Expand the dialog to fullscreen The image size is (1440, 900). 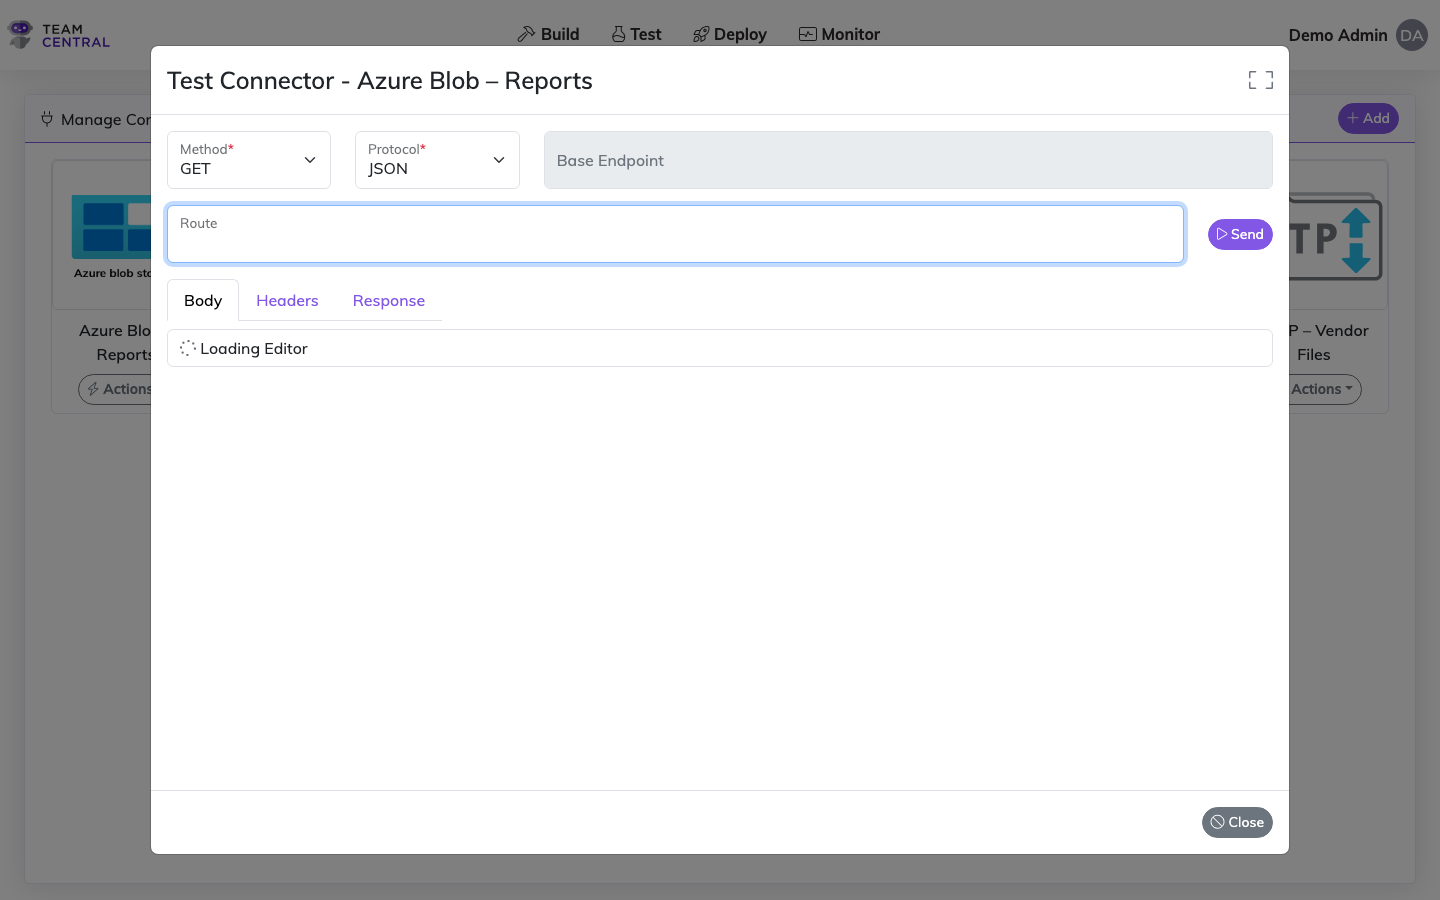(x=1260, y=79)
